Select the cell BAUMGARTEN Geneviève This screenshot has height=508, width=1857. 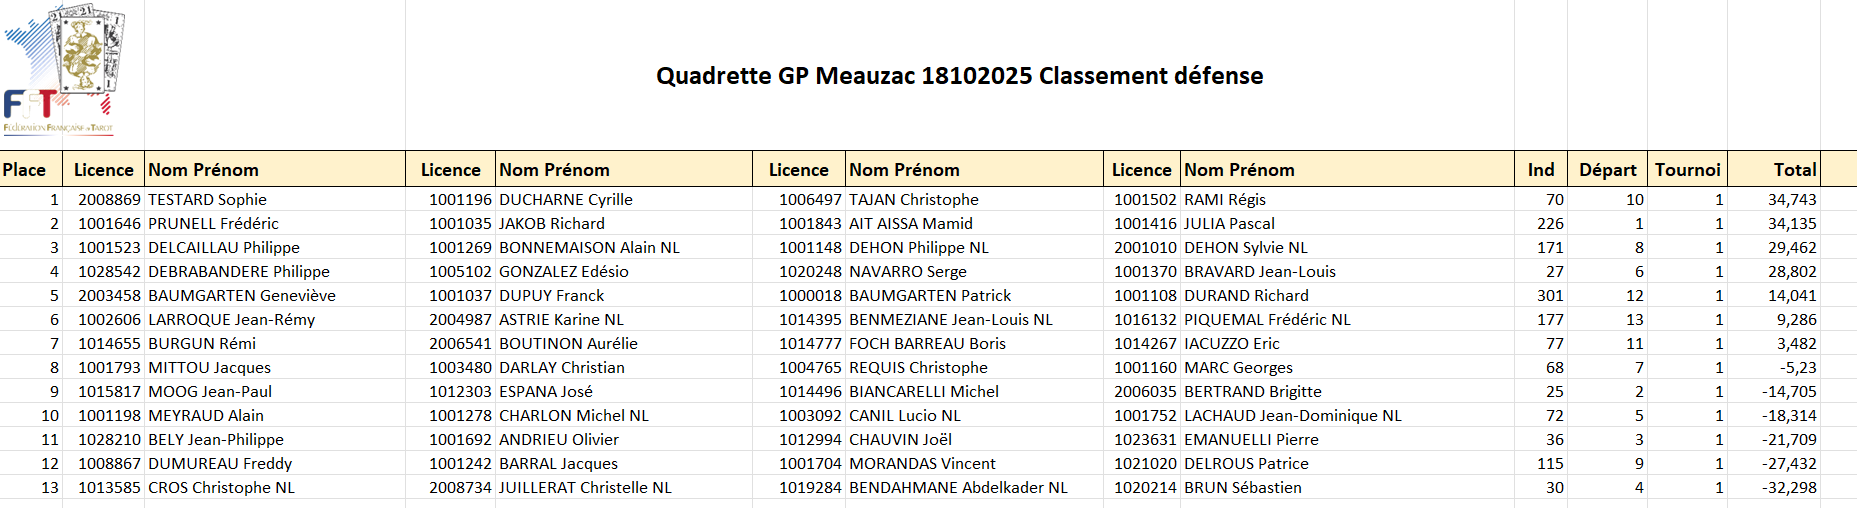coord(242,296)
